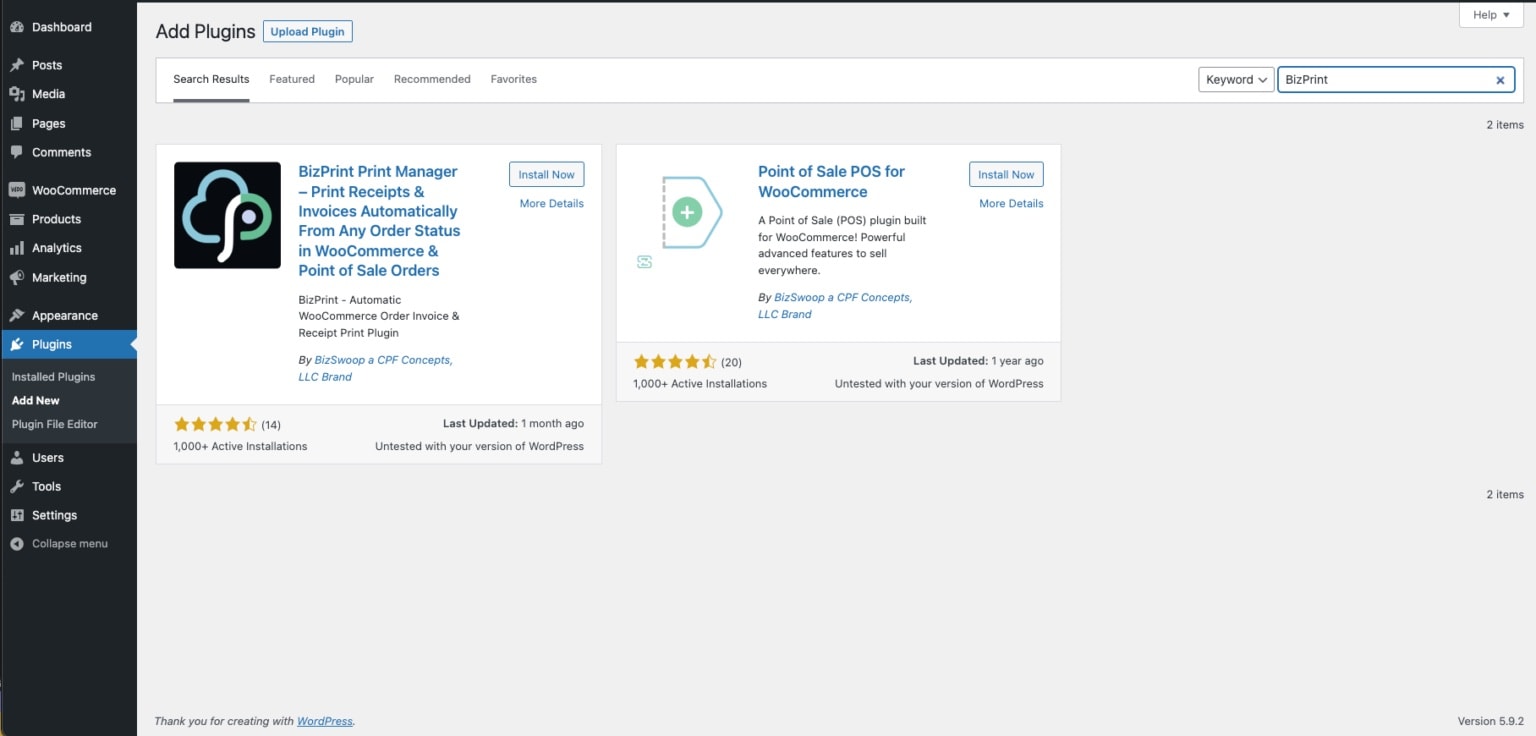Image resolution: width=1536 pixels, height=736 pixels.
Task: Open the Tools wrench icon
Action: [17, 486]
